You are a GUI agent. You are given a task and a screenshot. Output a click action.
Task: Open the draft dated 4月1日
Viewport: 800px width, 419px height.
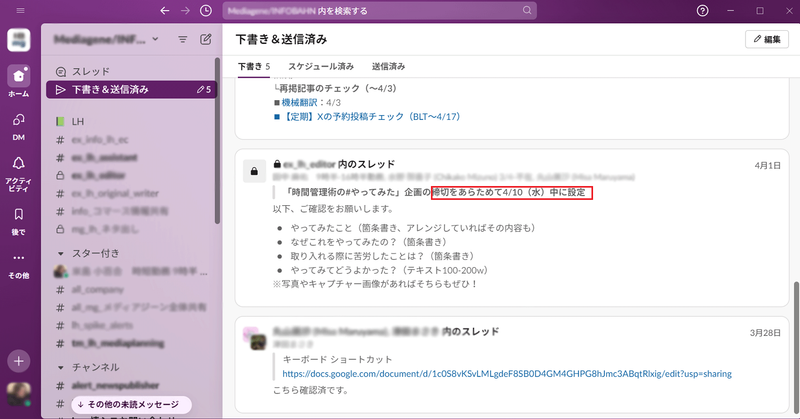(512, 228)
